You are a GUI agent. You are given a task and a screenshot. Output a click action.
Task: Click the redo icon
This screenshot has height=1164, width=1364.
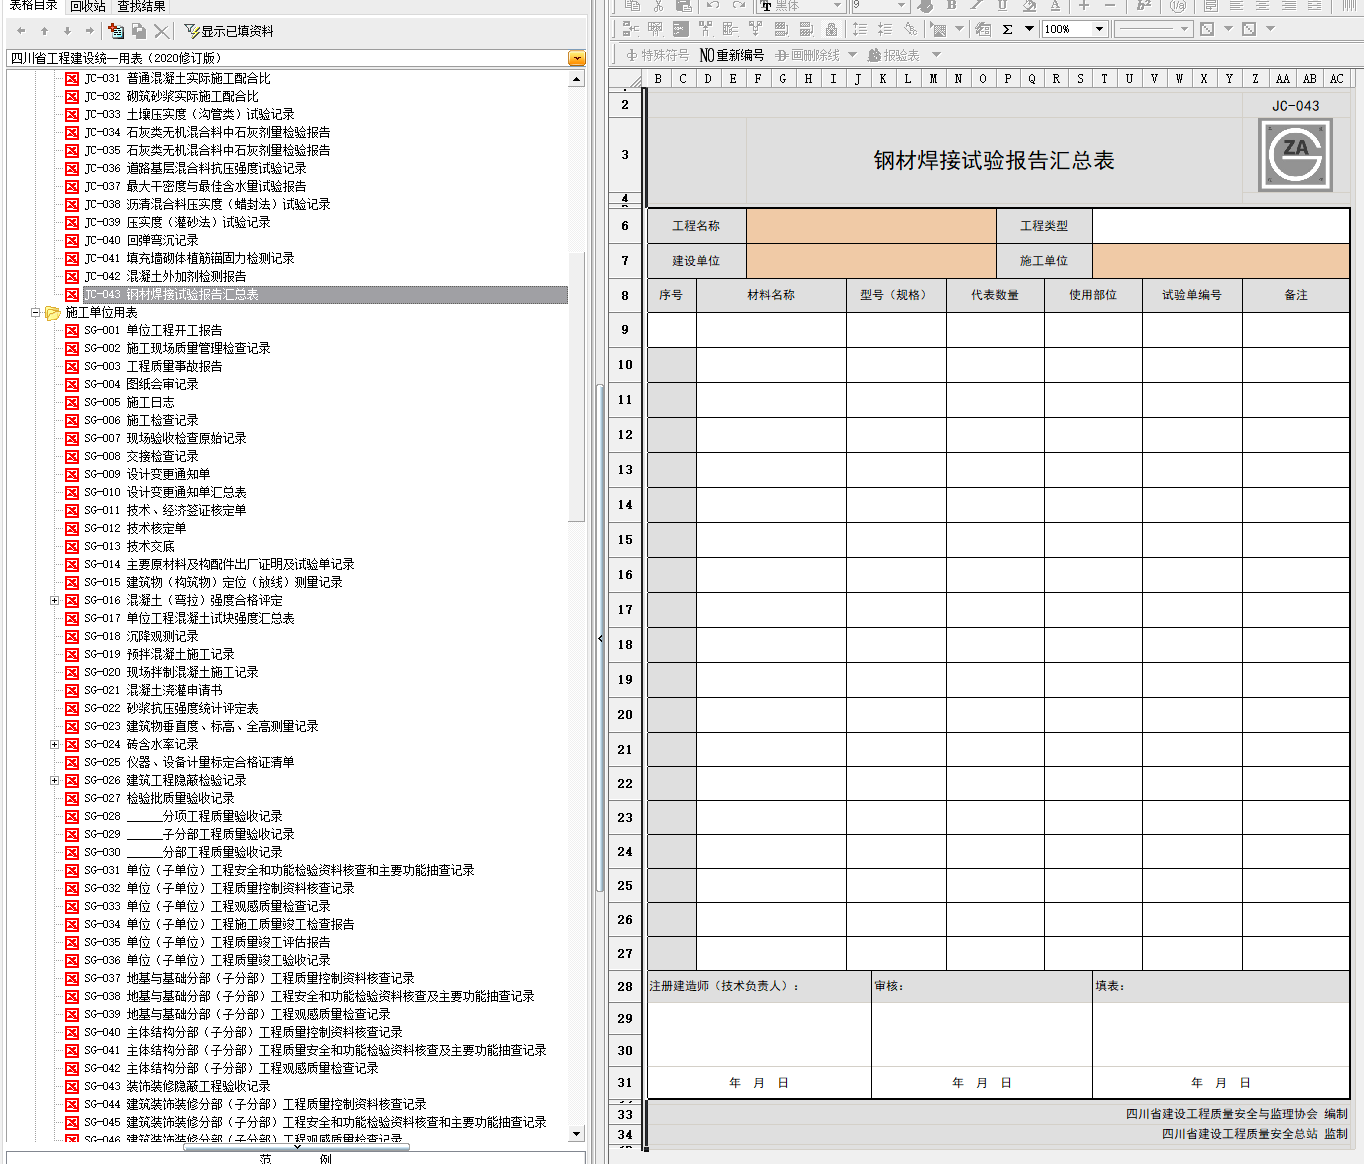738,6
